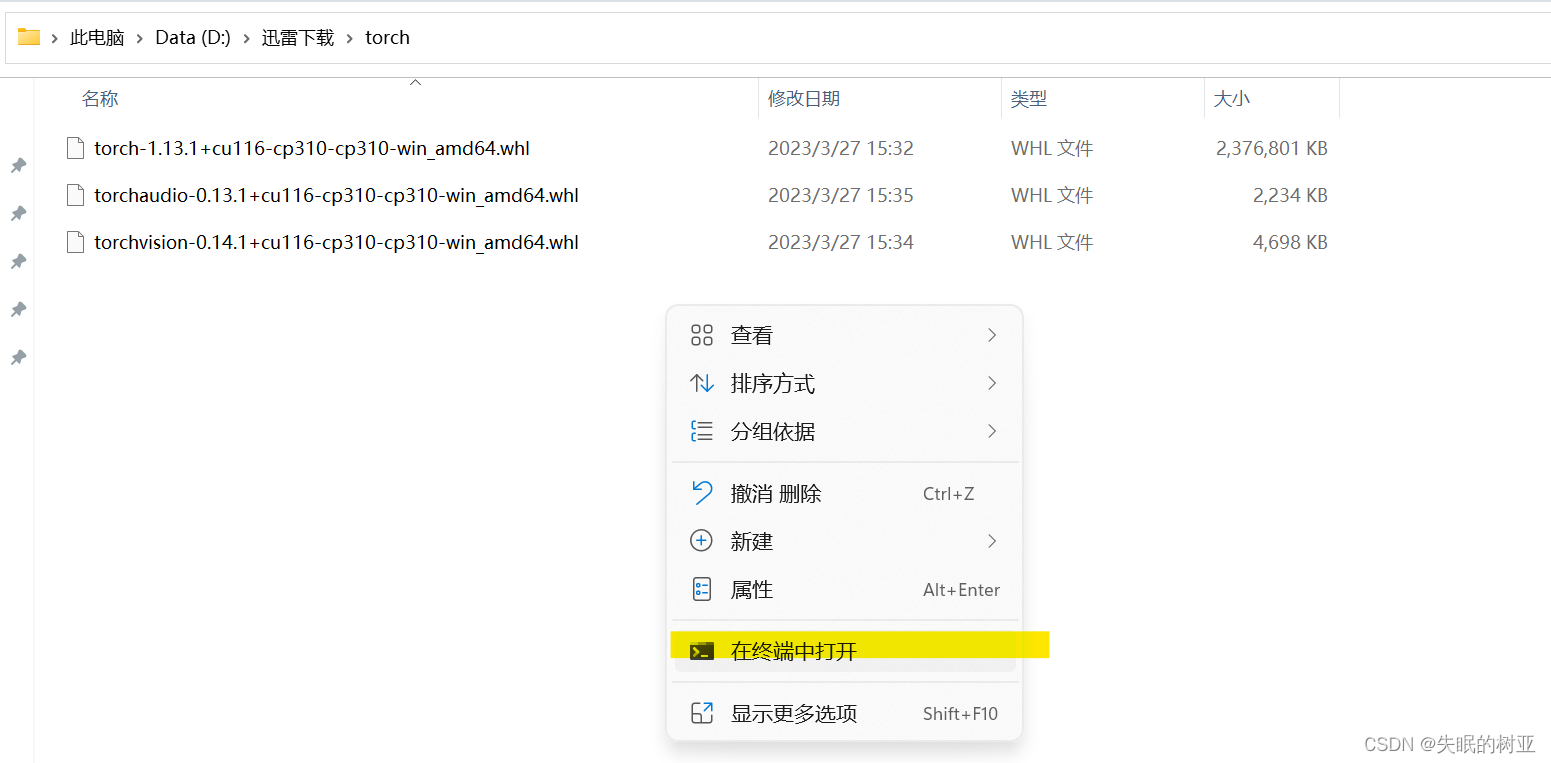Click the third pin icon in left sidebar
Image resolution: width=1551 pixels, height=763 pixels.
pyautogui.click(x=18, y=261)
